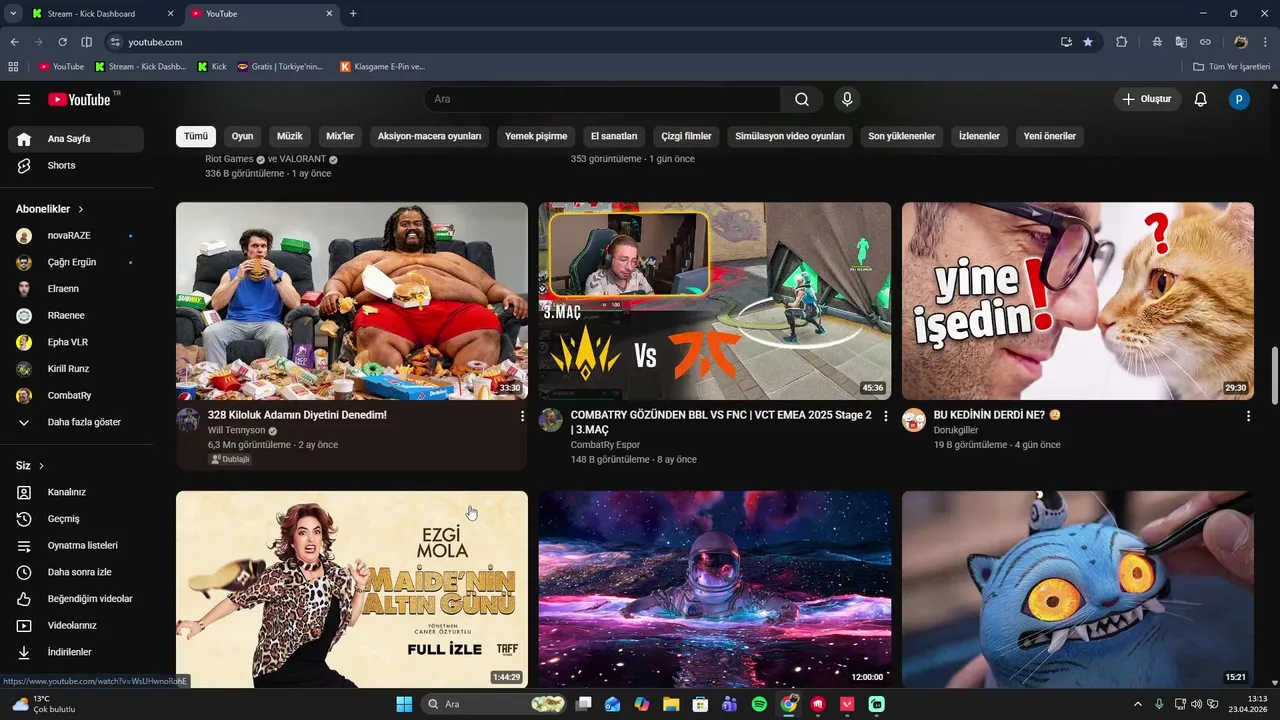Viewport: 1280px width, 720px height.
Task: Open RRaenee channel subscription
Action: click(76, 315)
